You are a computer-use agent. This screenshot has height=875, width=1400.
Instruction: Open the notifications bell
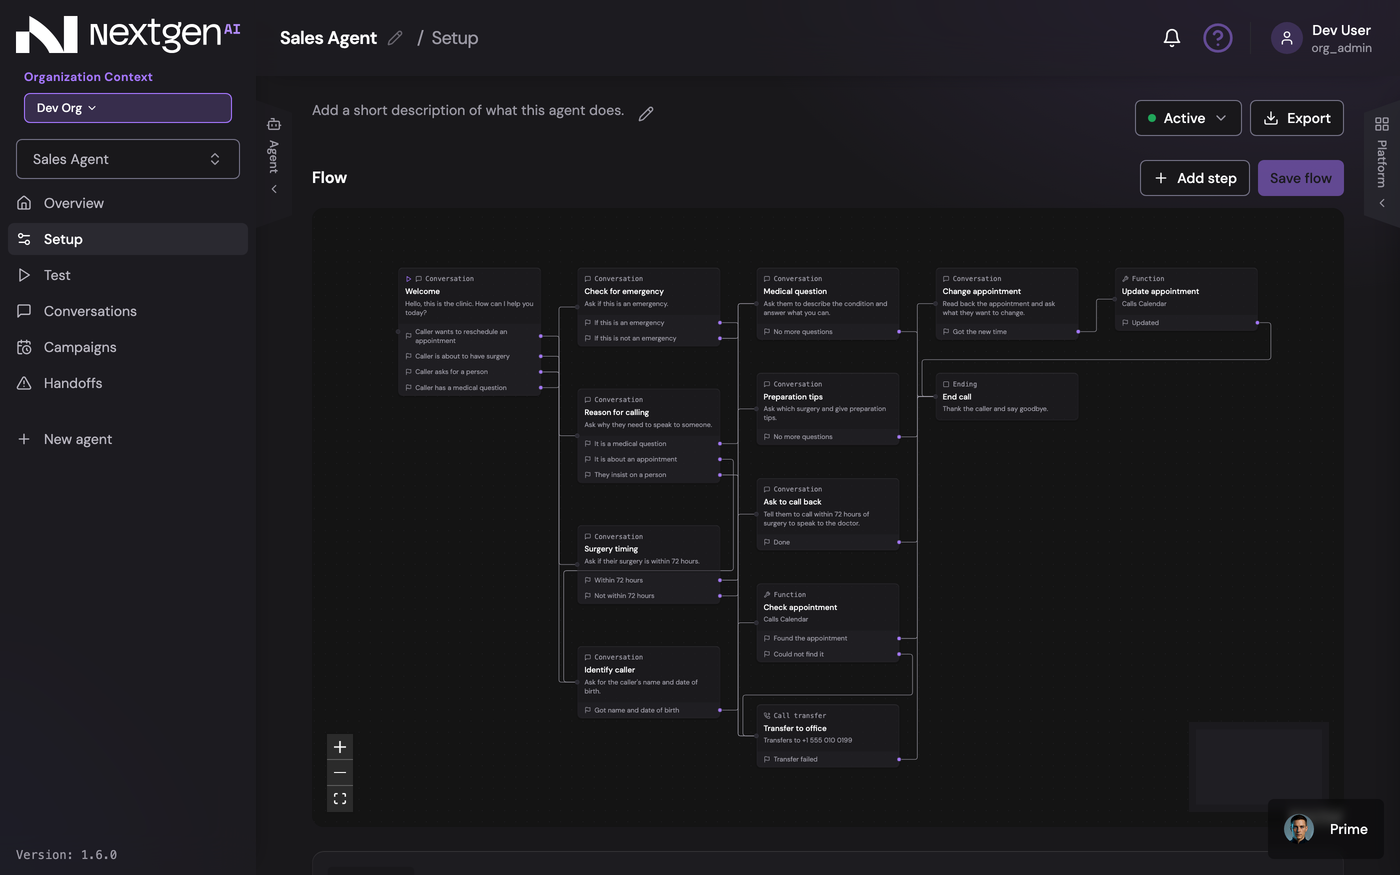(x=1172, y=38)
